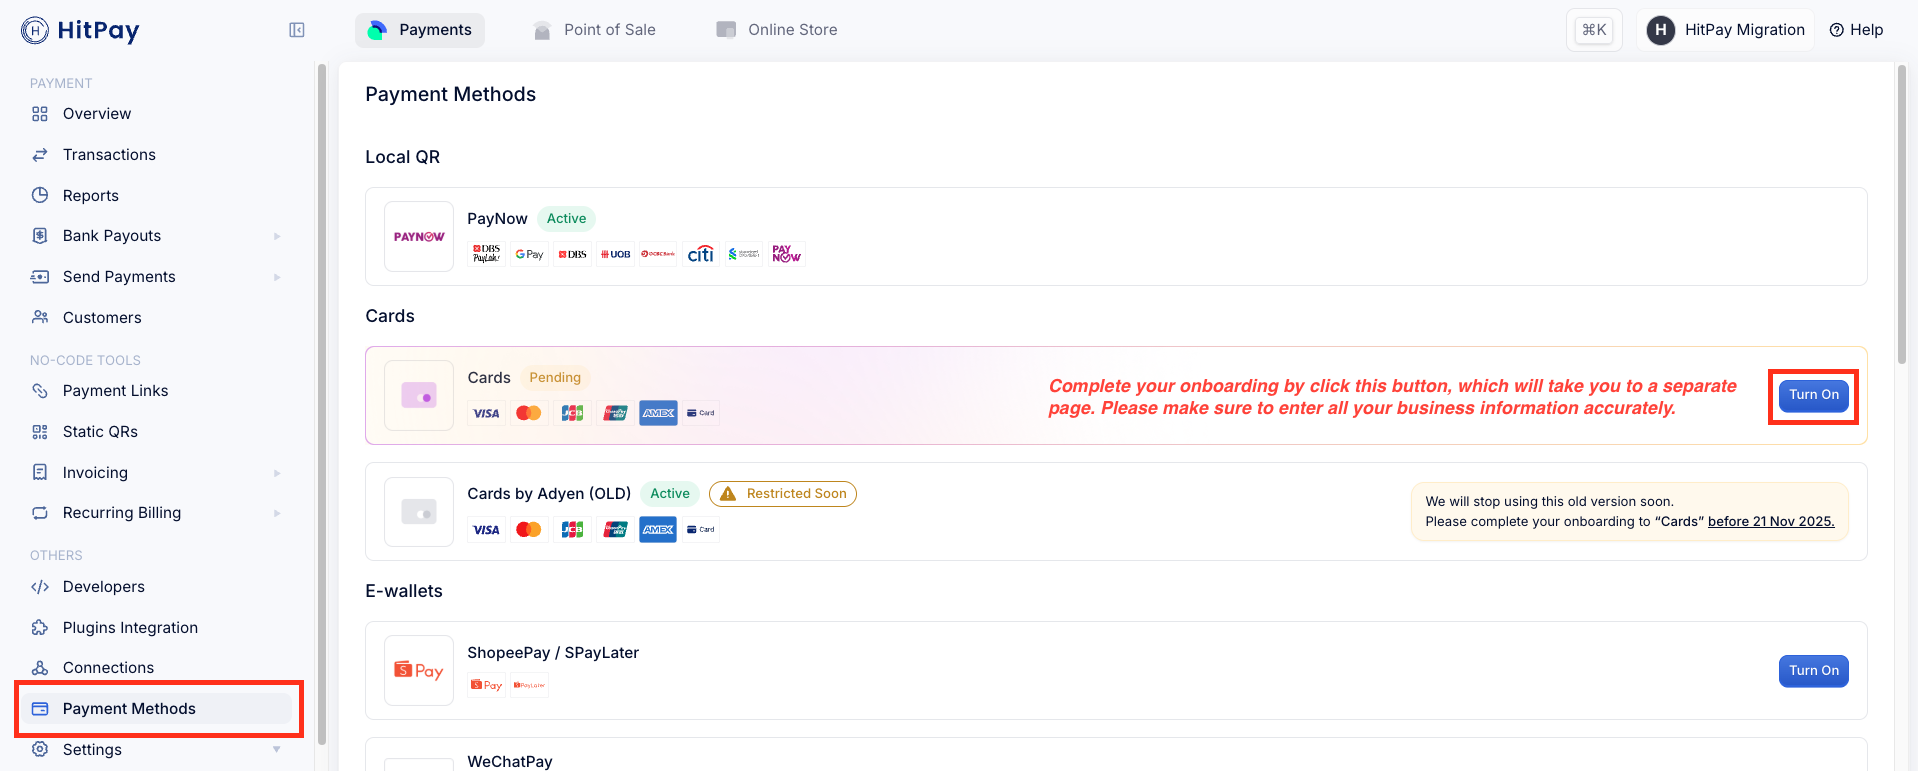Click the Cards Pending status badge

[555, 378]
